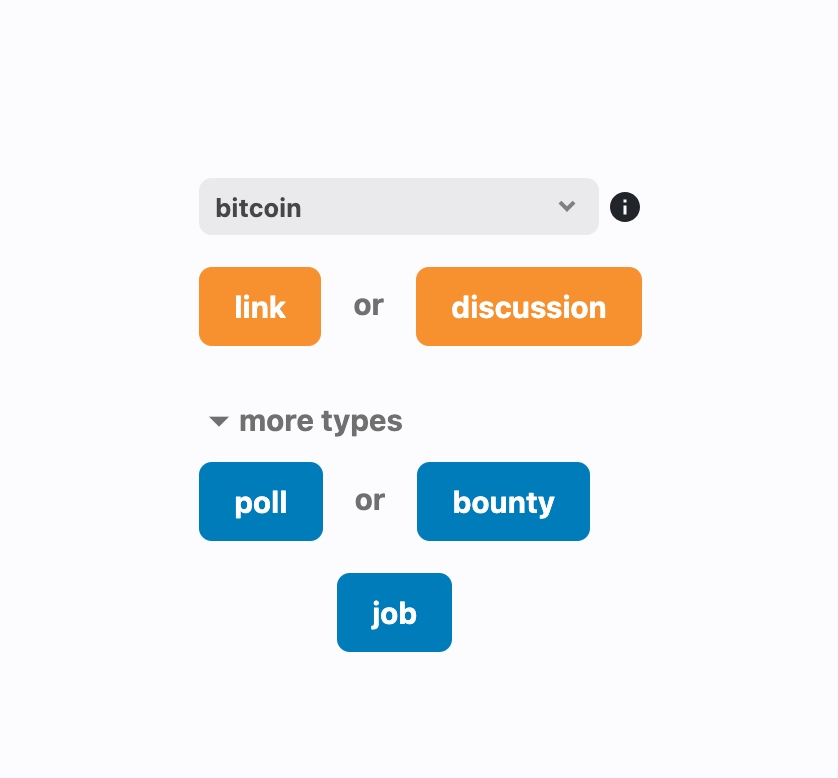This screenshot has width=838, height=778.
Task: Show territory details via the info circle
Action: coord(625,207)
